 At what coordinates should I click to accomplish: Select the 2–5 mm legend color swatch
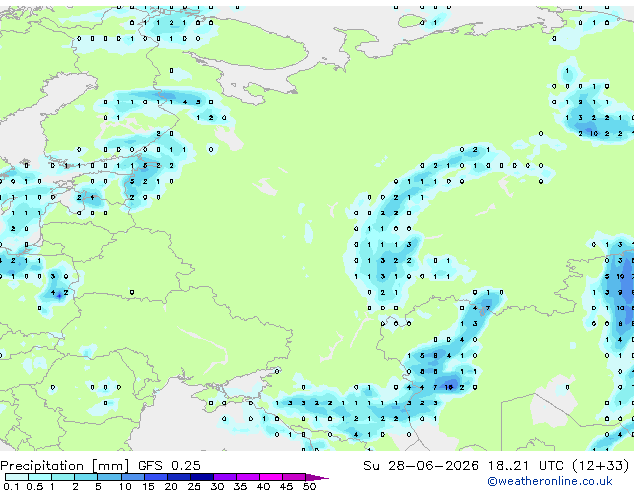pyautogui.click(x=86, y=477)
